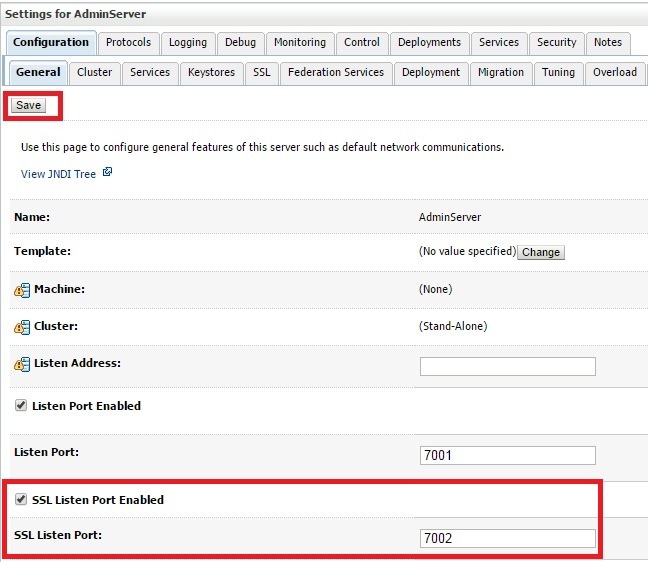Click the restart-required icon beside Cluster
648x562 pixels.
[22, 327]
